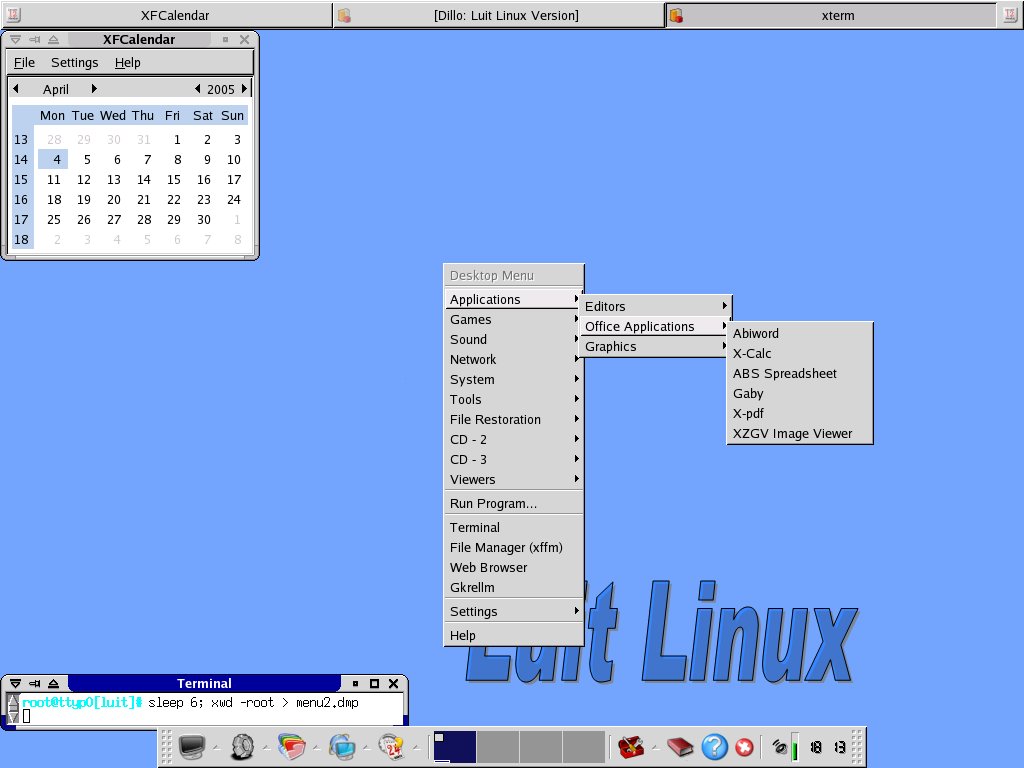Switch to XFCalendar in the taskbar
Image resolution: width=1024 pixels, height=768 pixels.
[x=167, y=15]
